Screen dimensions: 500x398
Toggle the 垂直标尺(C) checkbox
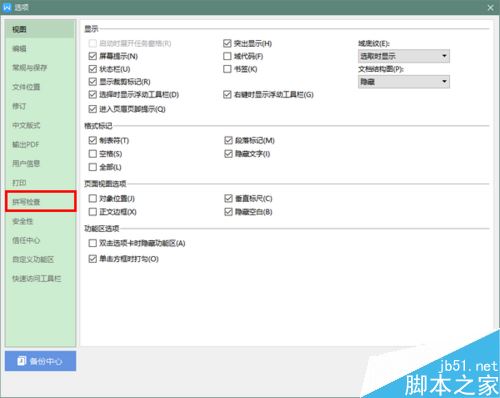click(x=228, y=198)
